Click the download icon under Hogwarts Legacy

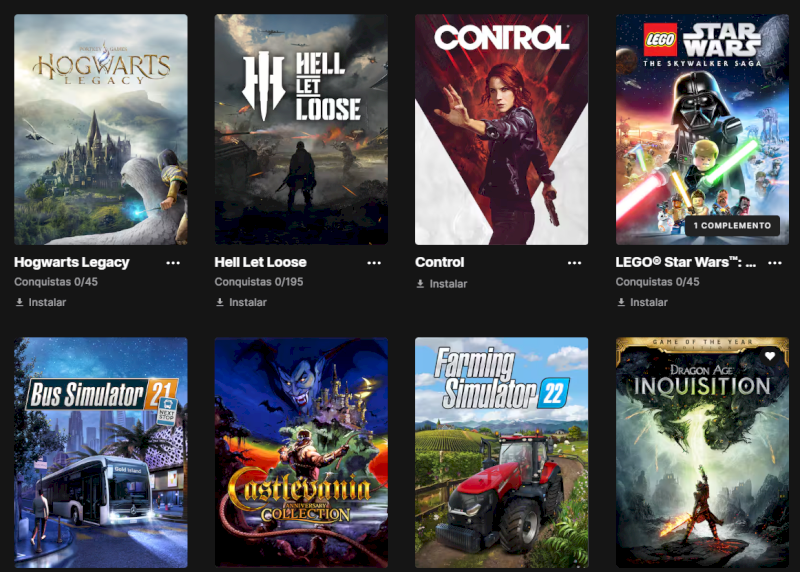19,302
